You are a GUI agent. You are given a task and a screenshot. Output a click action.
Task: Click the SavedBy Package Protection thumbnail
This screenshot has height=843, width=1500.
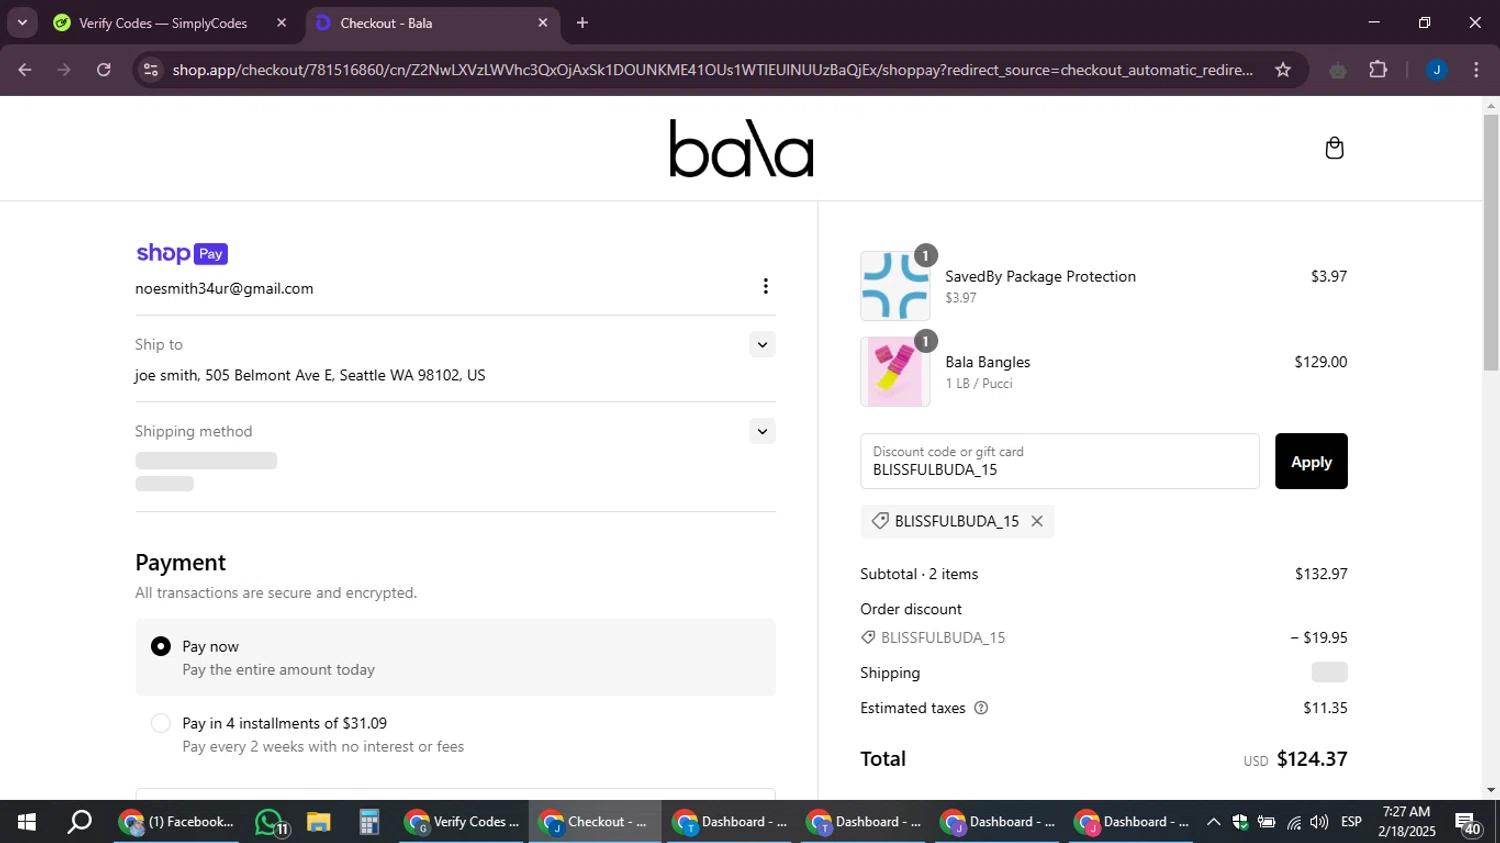tap(895, 286)
